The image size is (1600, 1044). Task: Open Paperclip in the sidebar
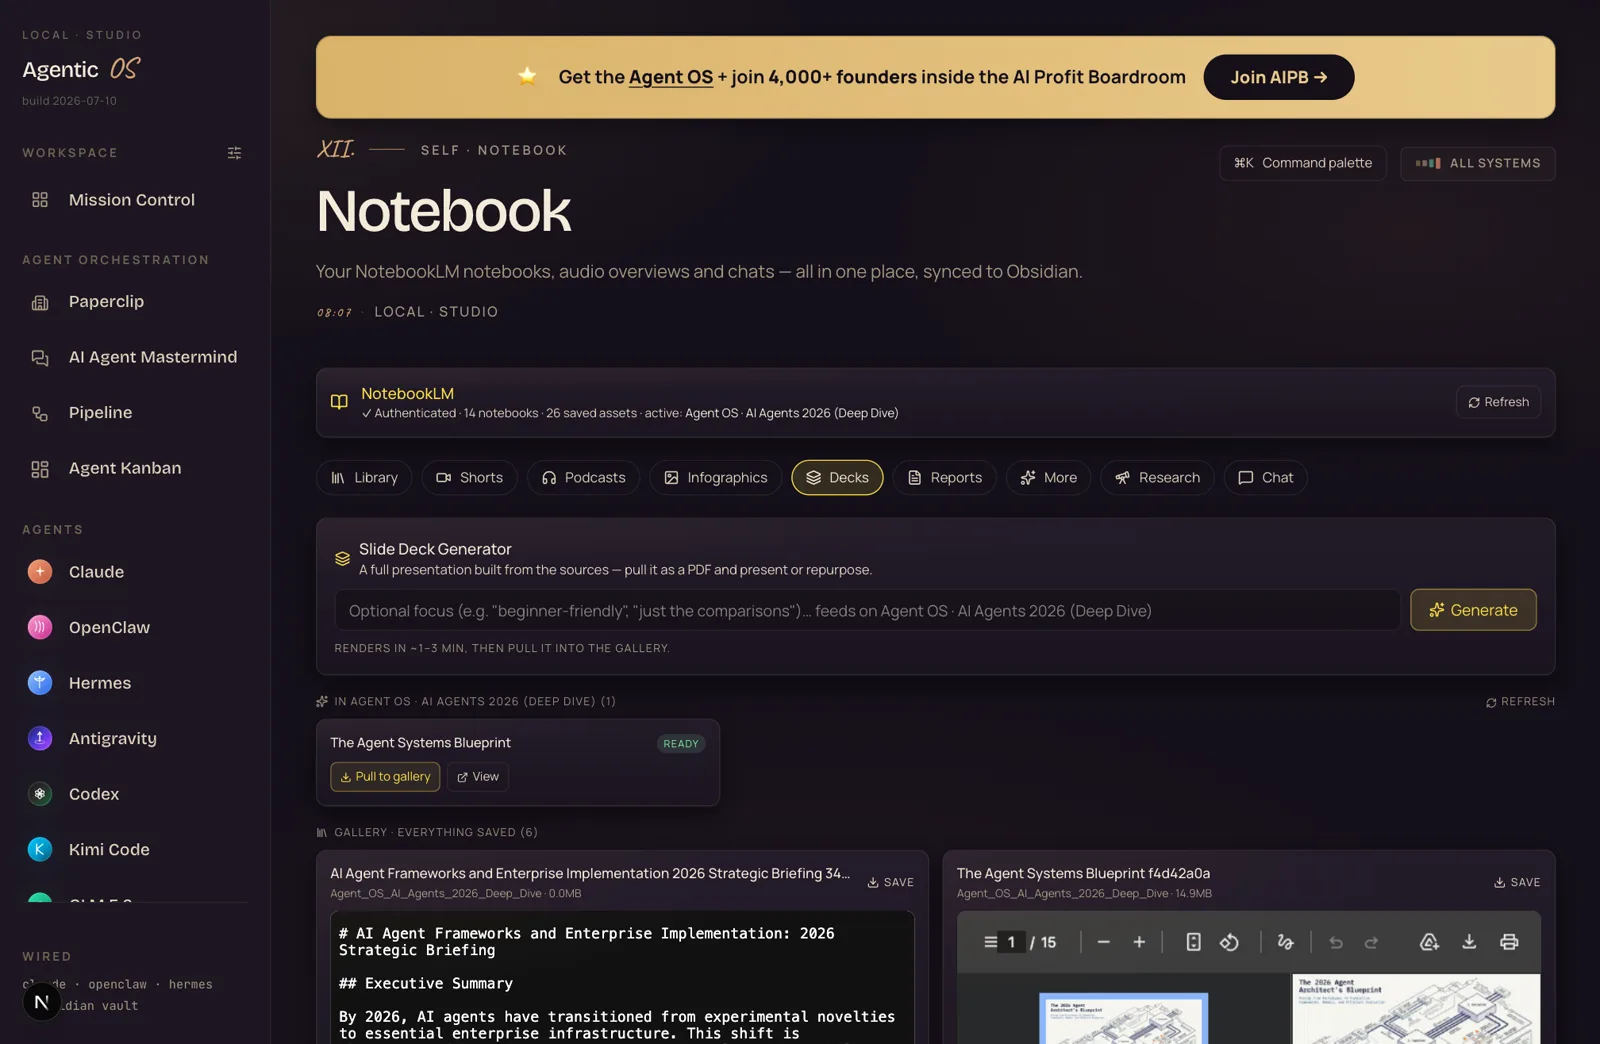106,302
